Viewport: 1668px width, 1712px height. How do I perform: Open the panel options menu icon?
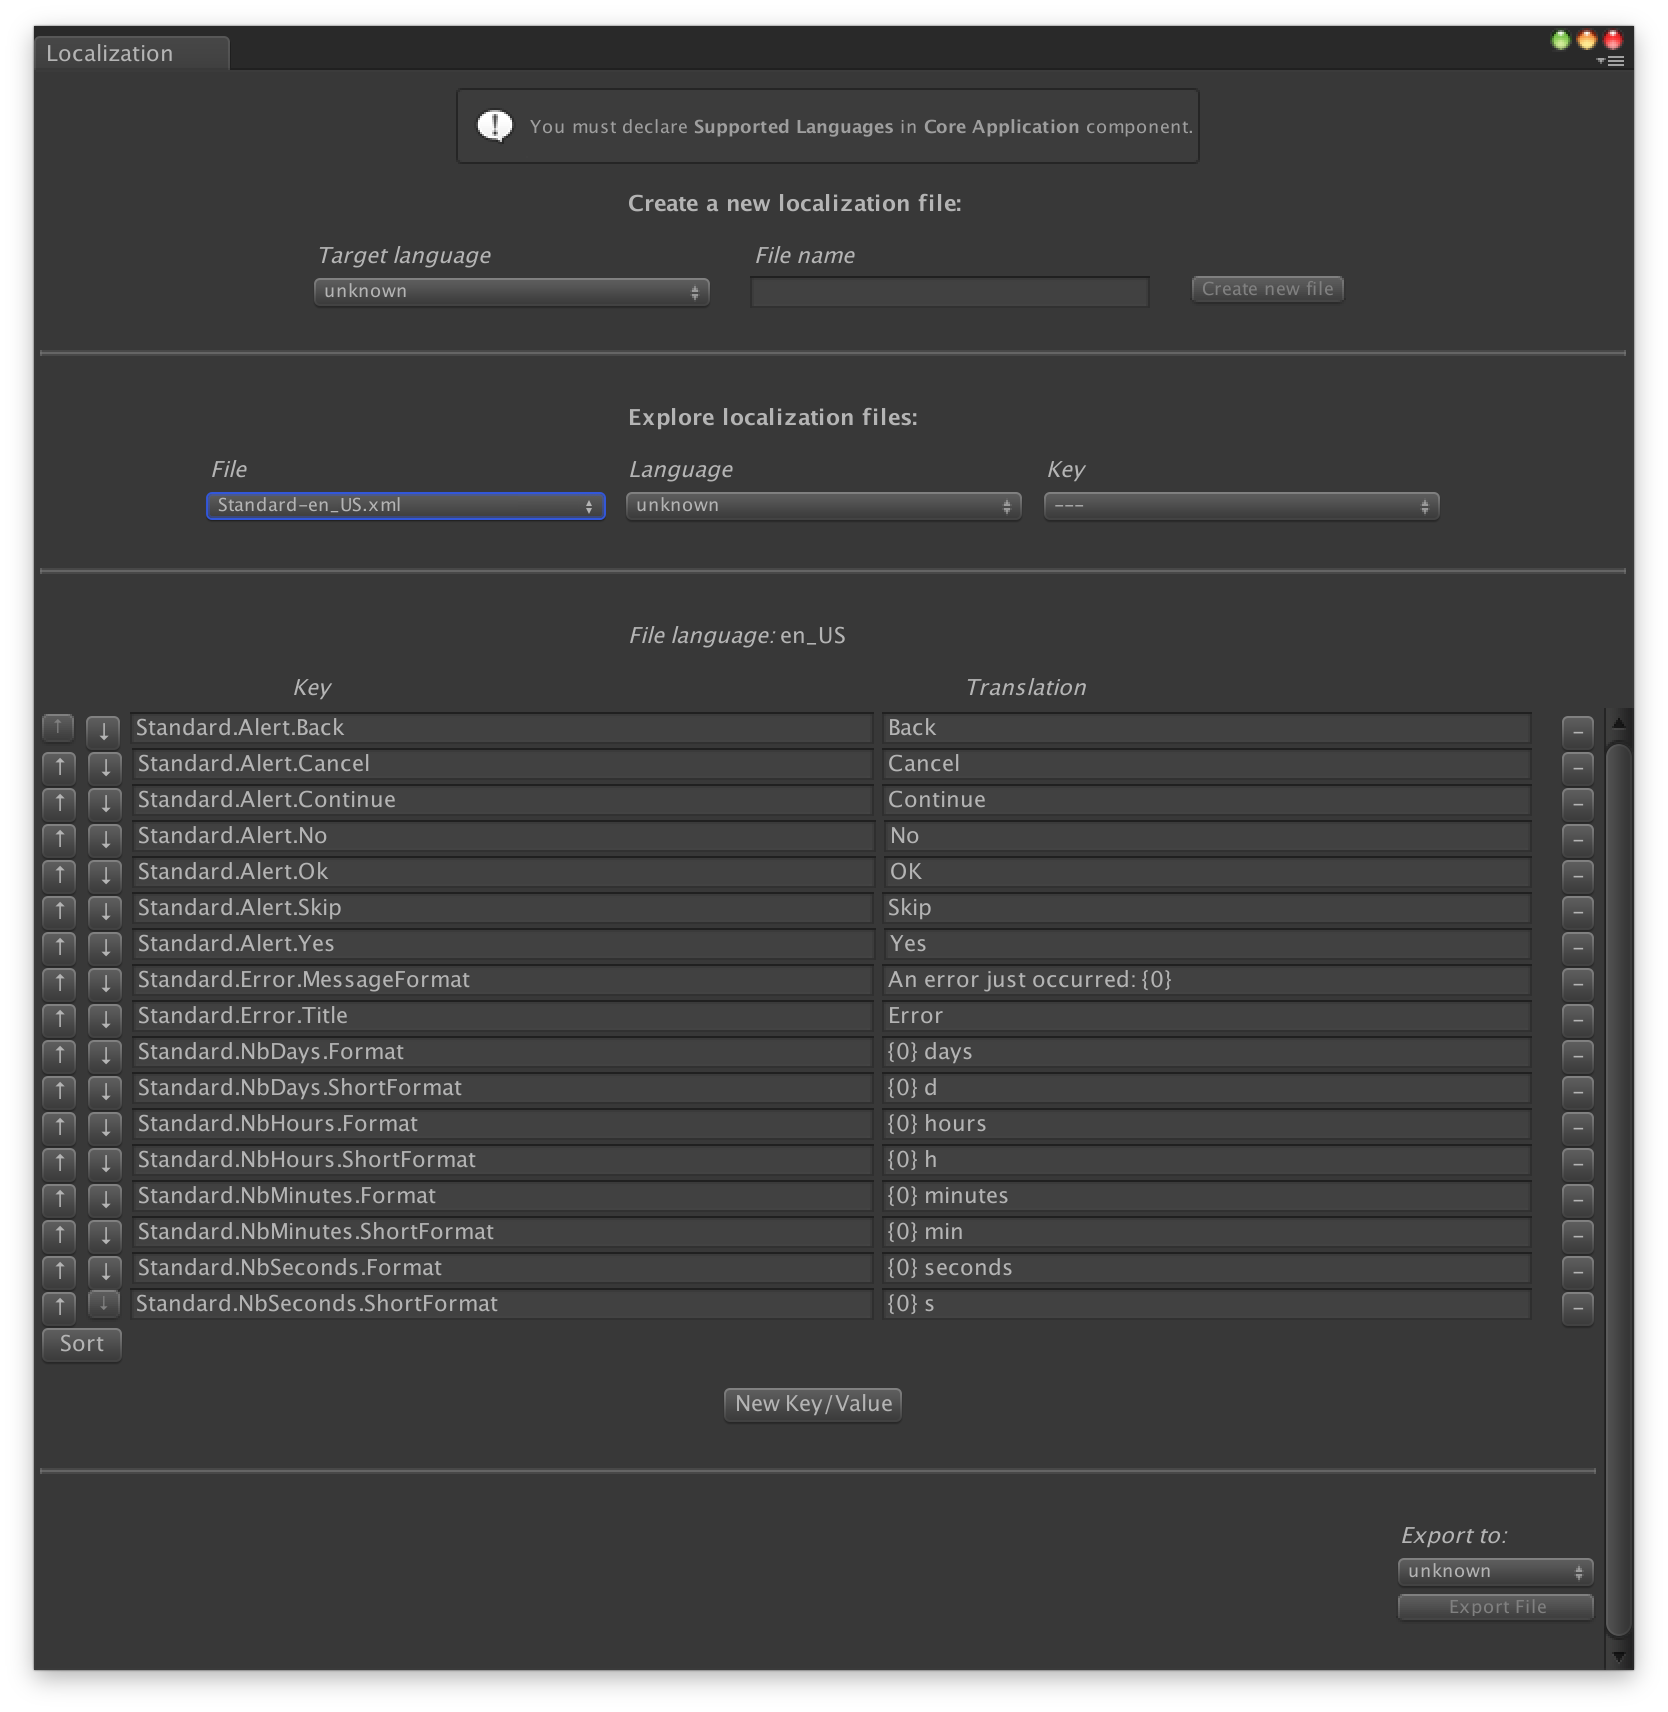(1611, 62)
